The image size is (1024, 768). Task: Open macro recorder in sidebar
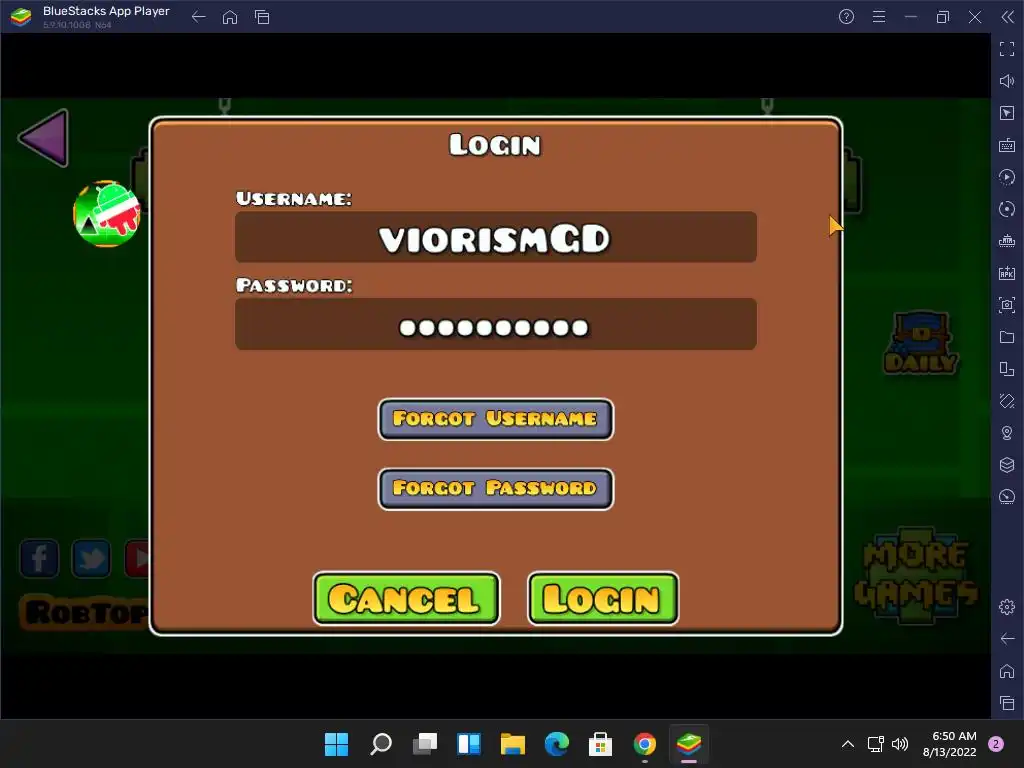1007,177
